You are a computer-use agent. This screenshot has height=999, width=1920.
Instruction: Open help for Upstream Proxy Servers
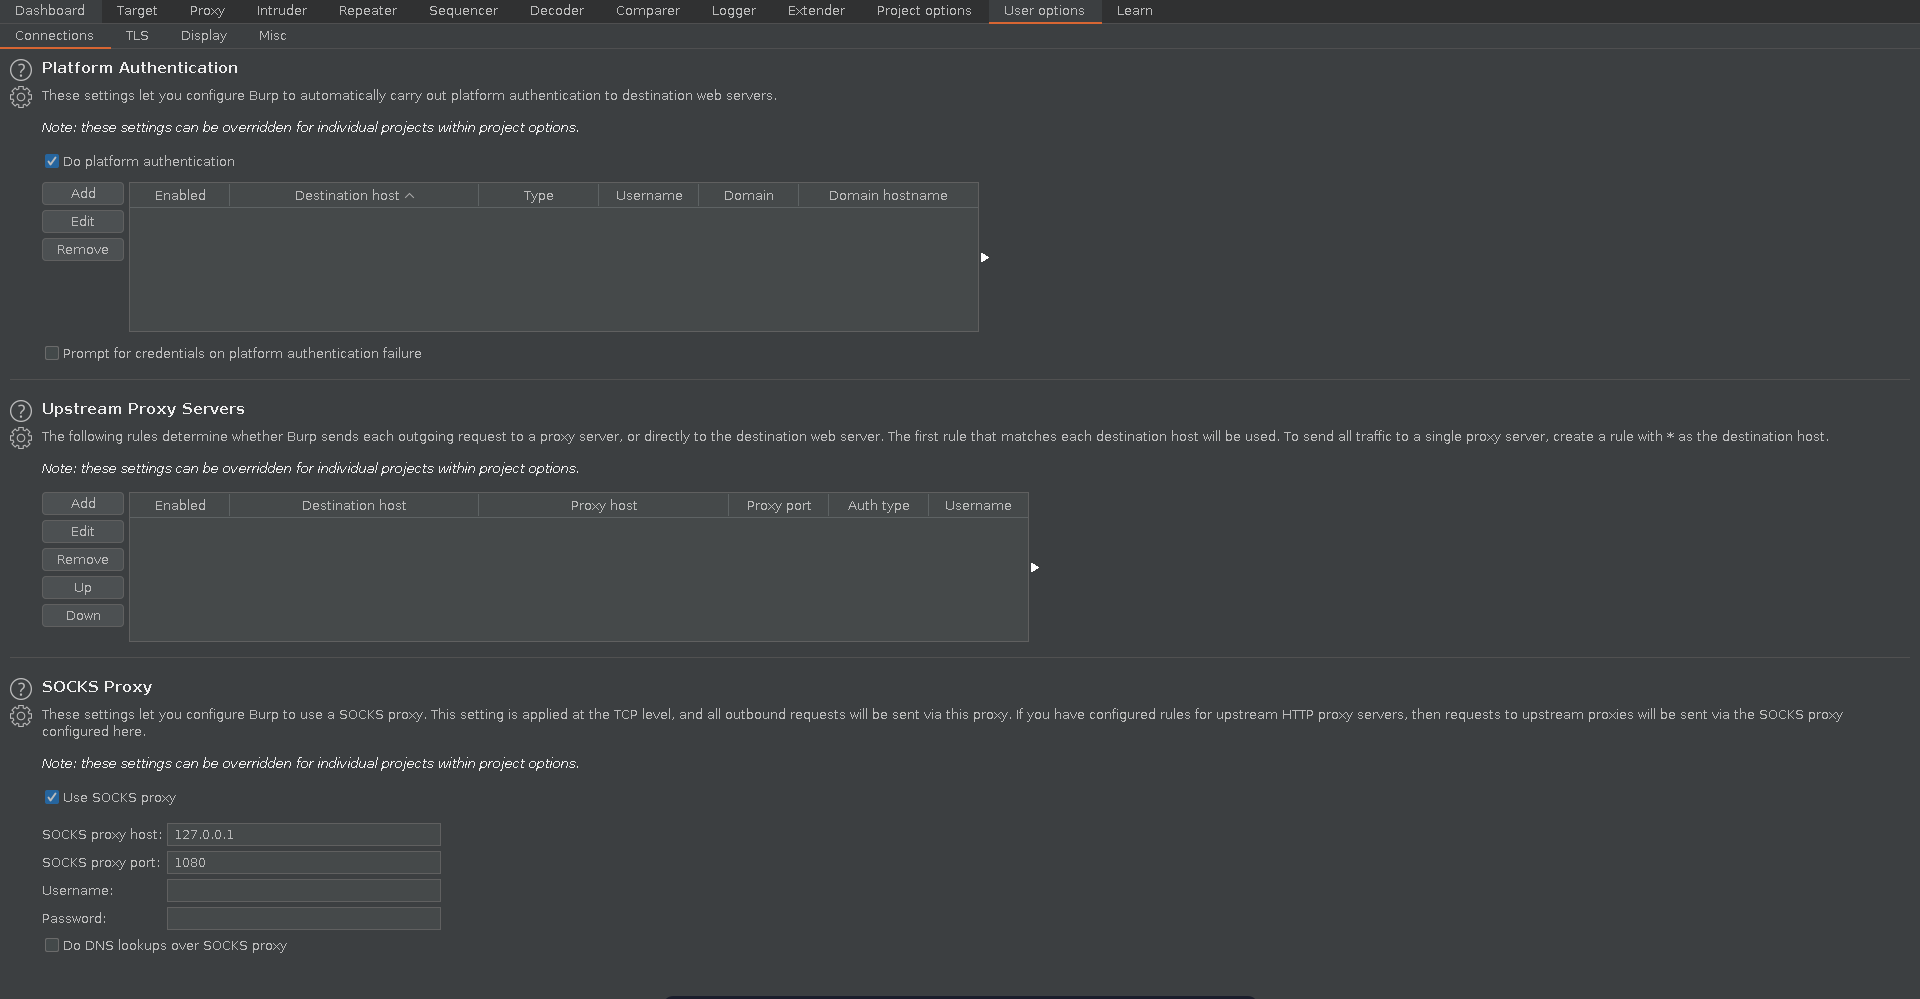click(x=21, y=411)
